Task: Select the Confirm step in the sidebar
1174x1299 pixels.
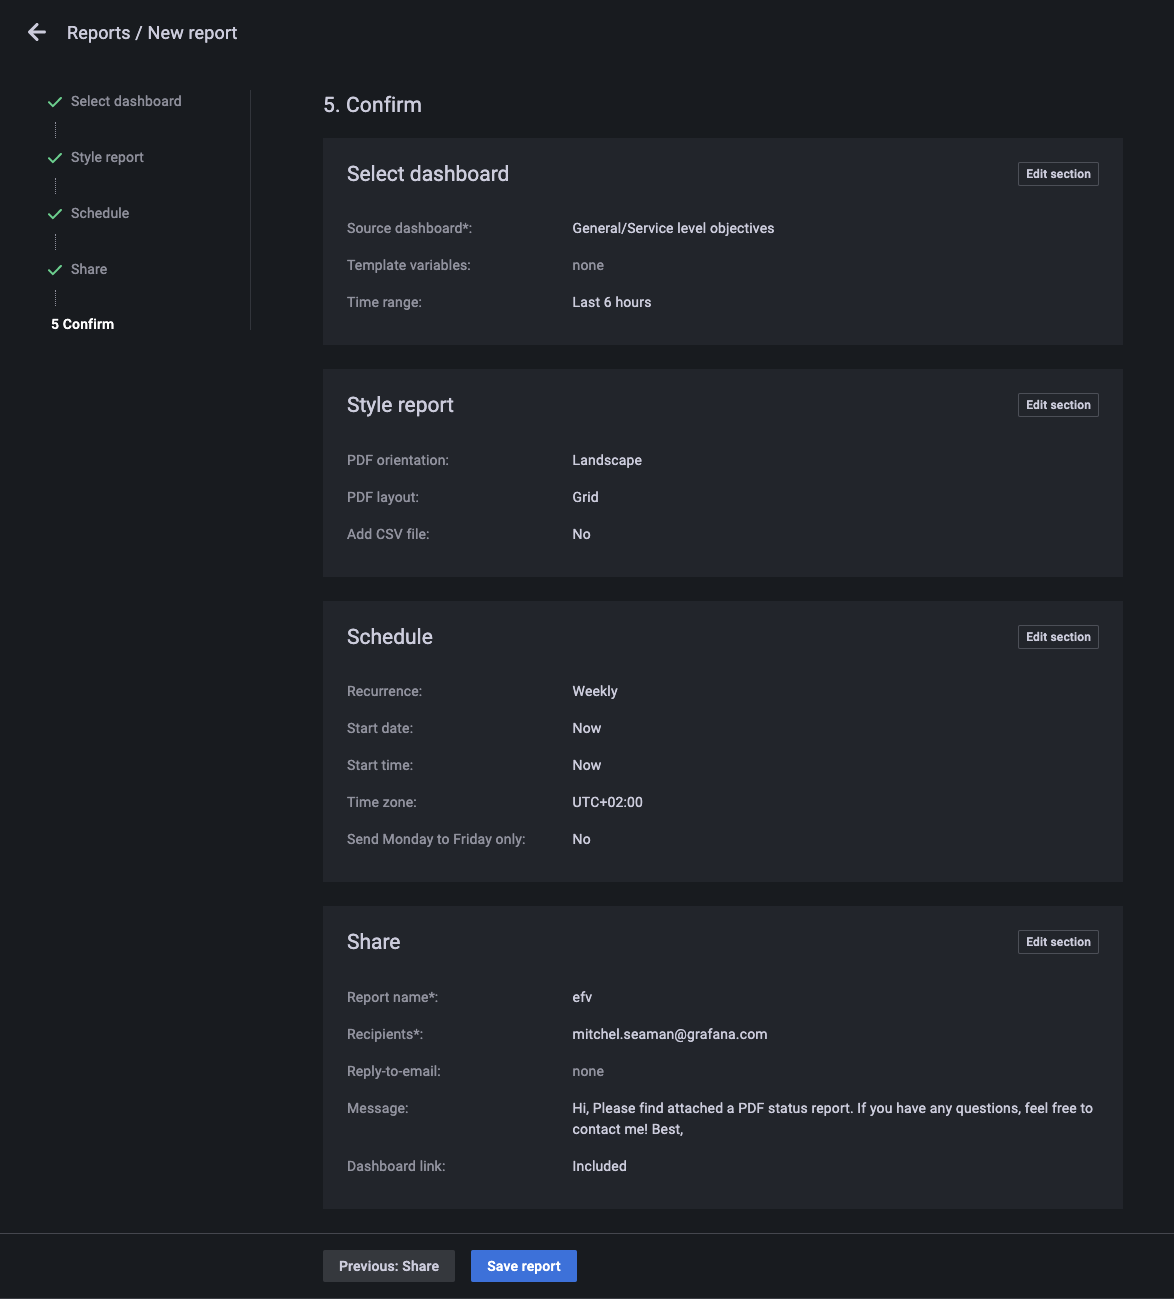Action: (x=82, y=324)
